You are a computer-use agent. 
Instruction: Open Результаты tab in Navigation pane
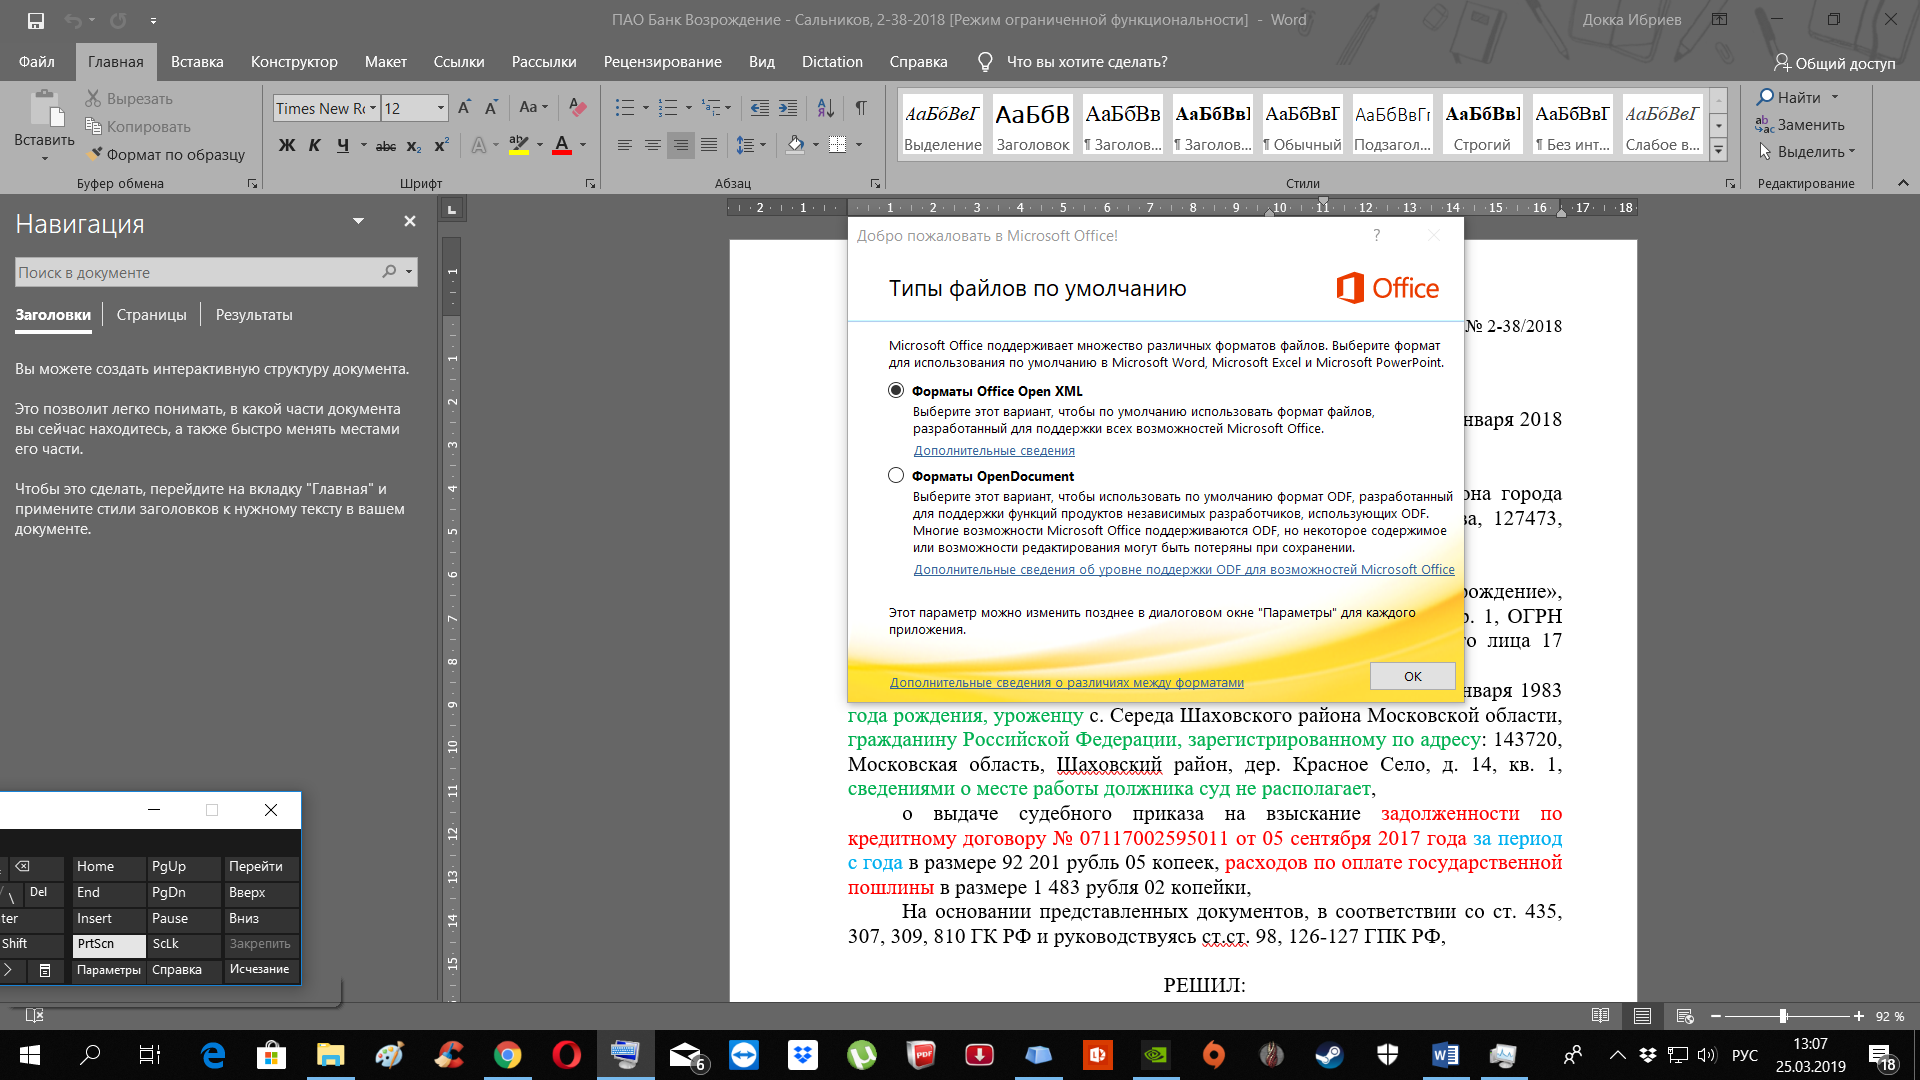254,315
